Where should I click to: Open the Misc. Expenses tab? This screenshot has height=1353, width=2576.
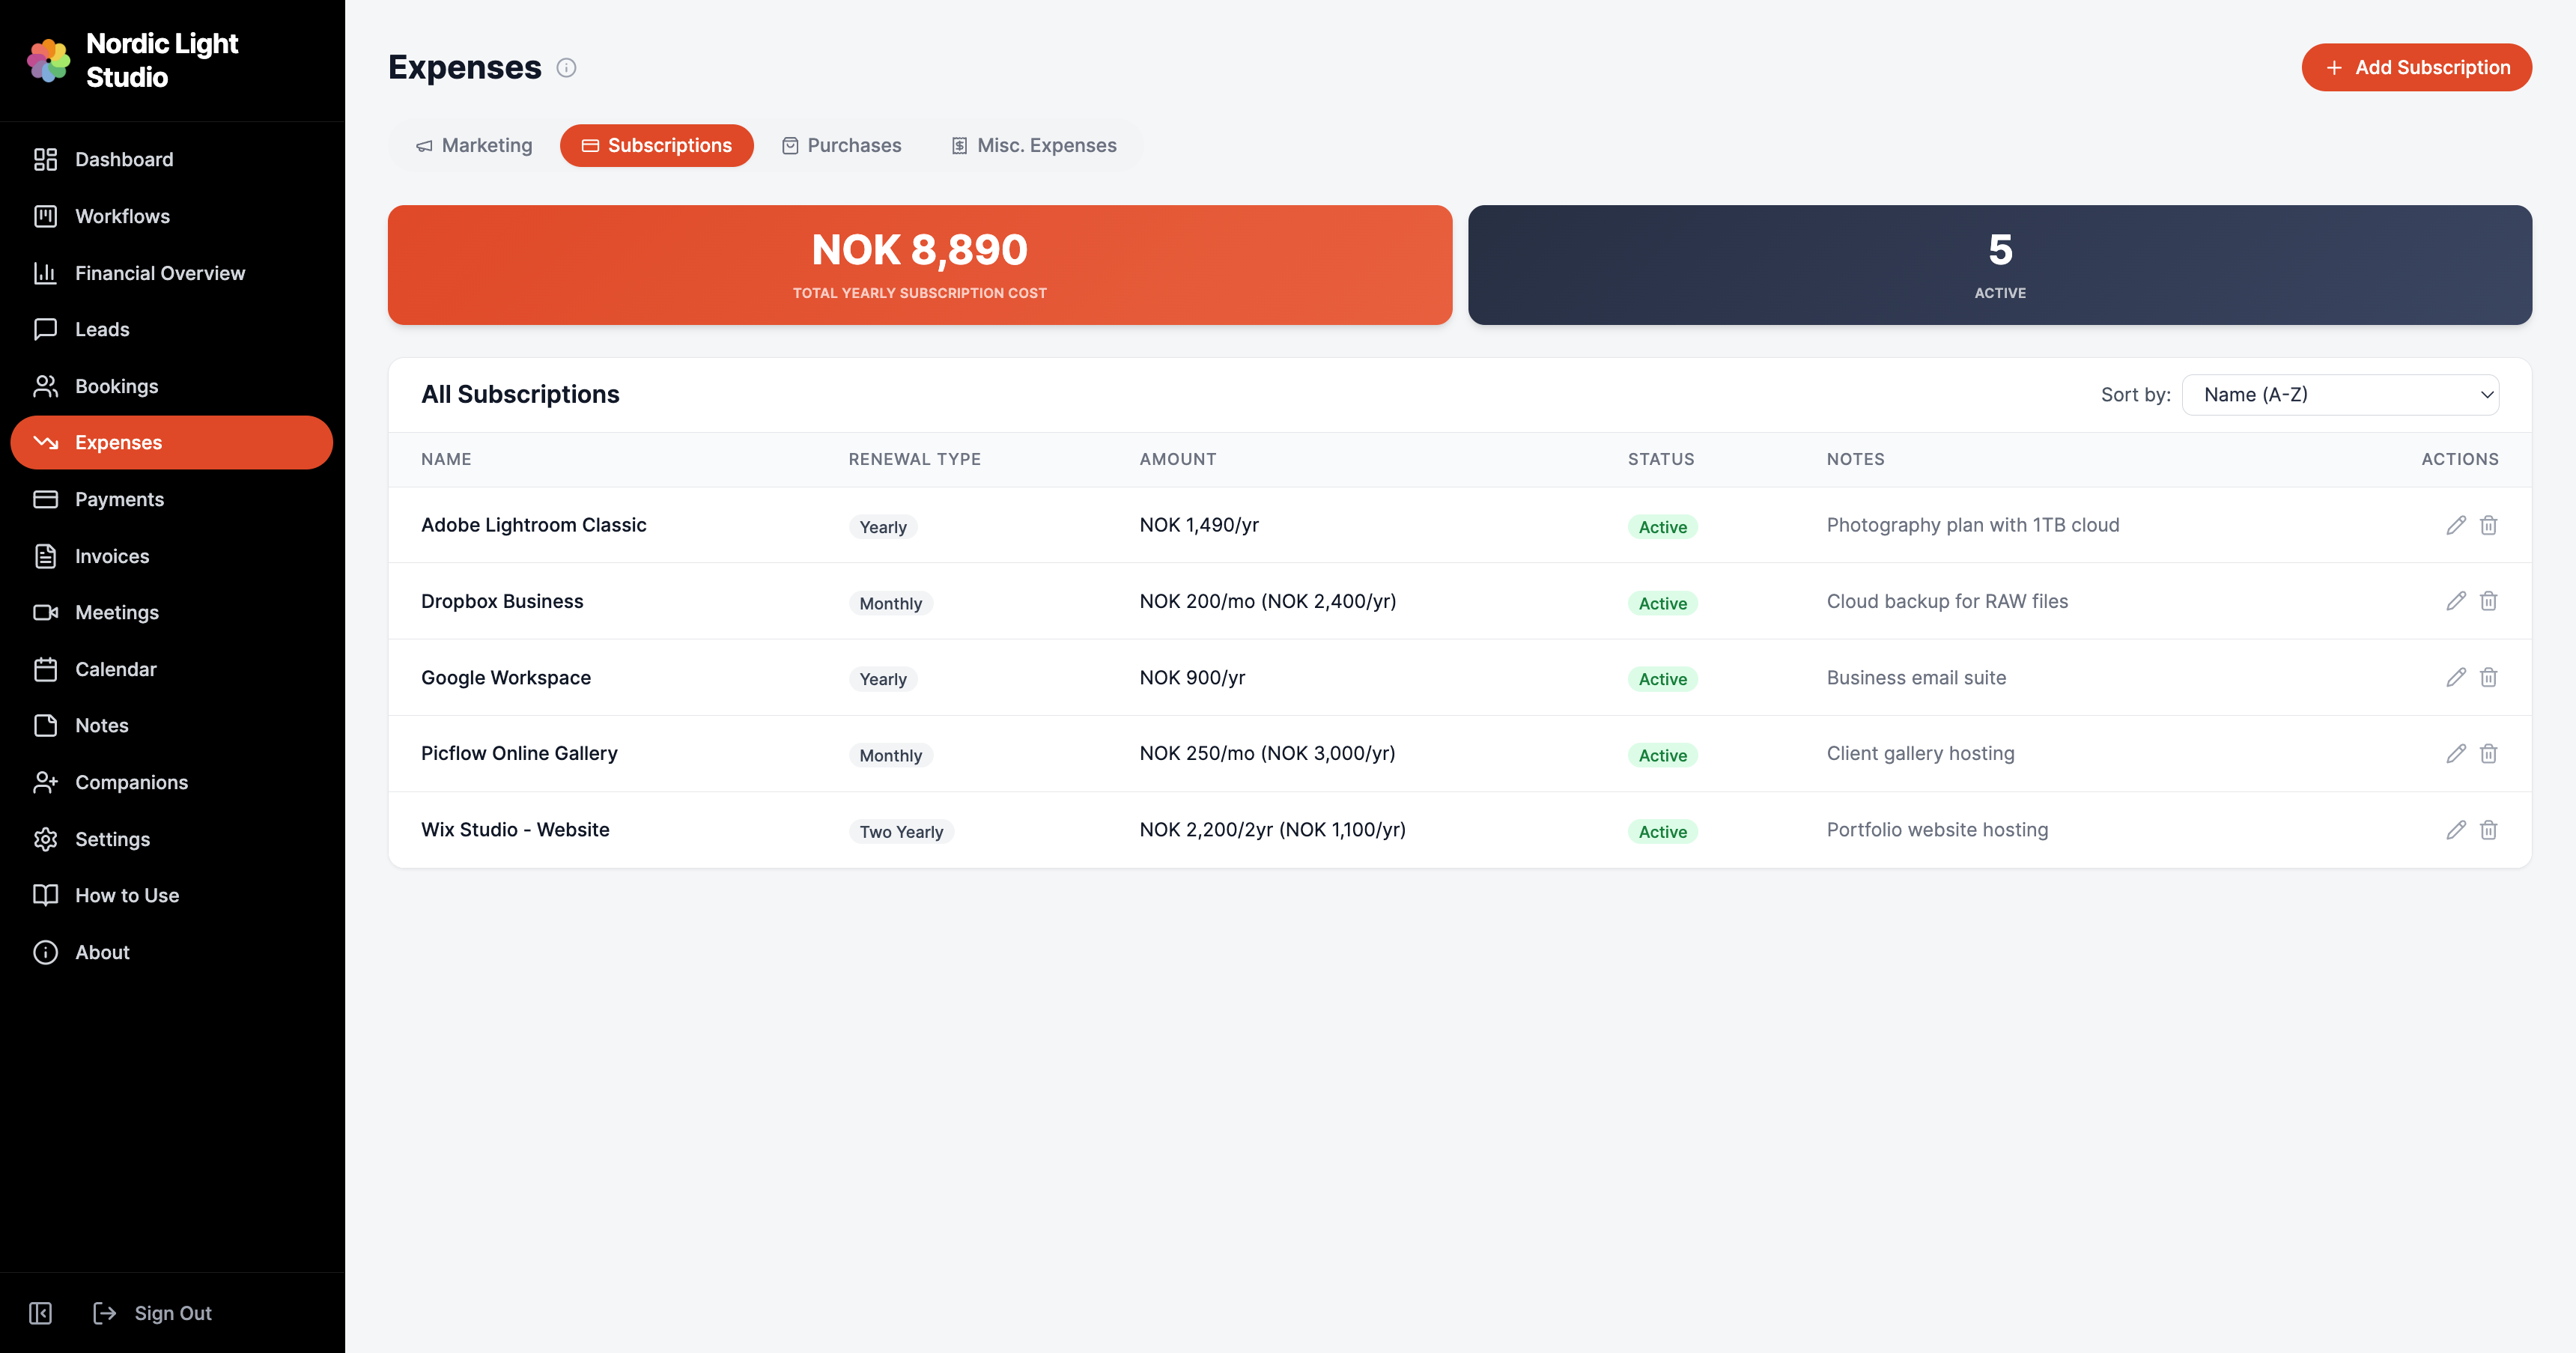coord(1033,146)
